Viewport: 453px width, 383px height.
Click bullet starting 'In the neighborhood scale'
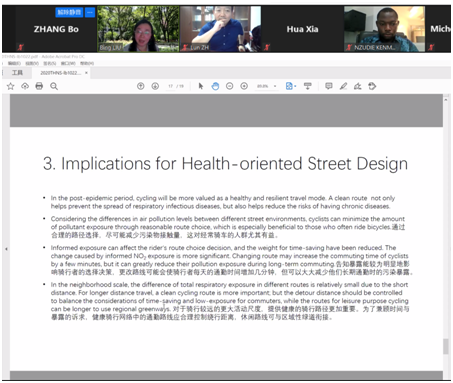(x=230, y=301)
